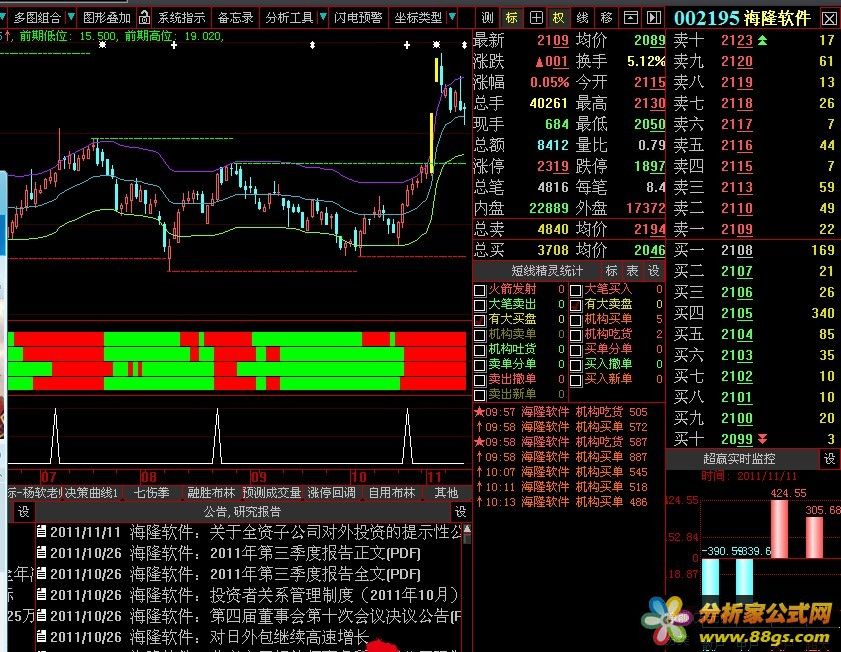Click the down arrows beside 买十

762,439
